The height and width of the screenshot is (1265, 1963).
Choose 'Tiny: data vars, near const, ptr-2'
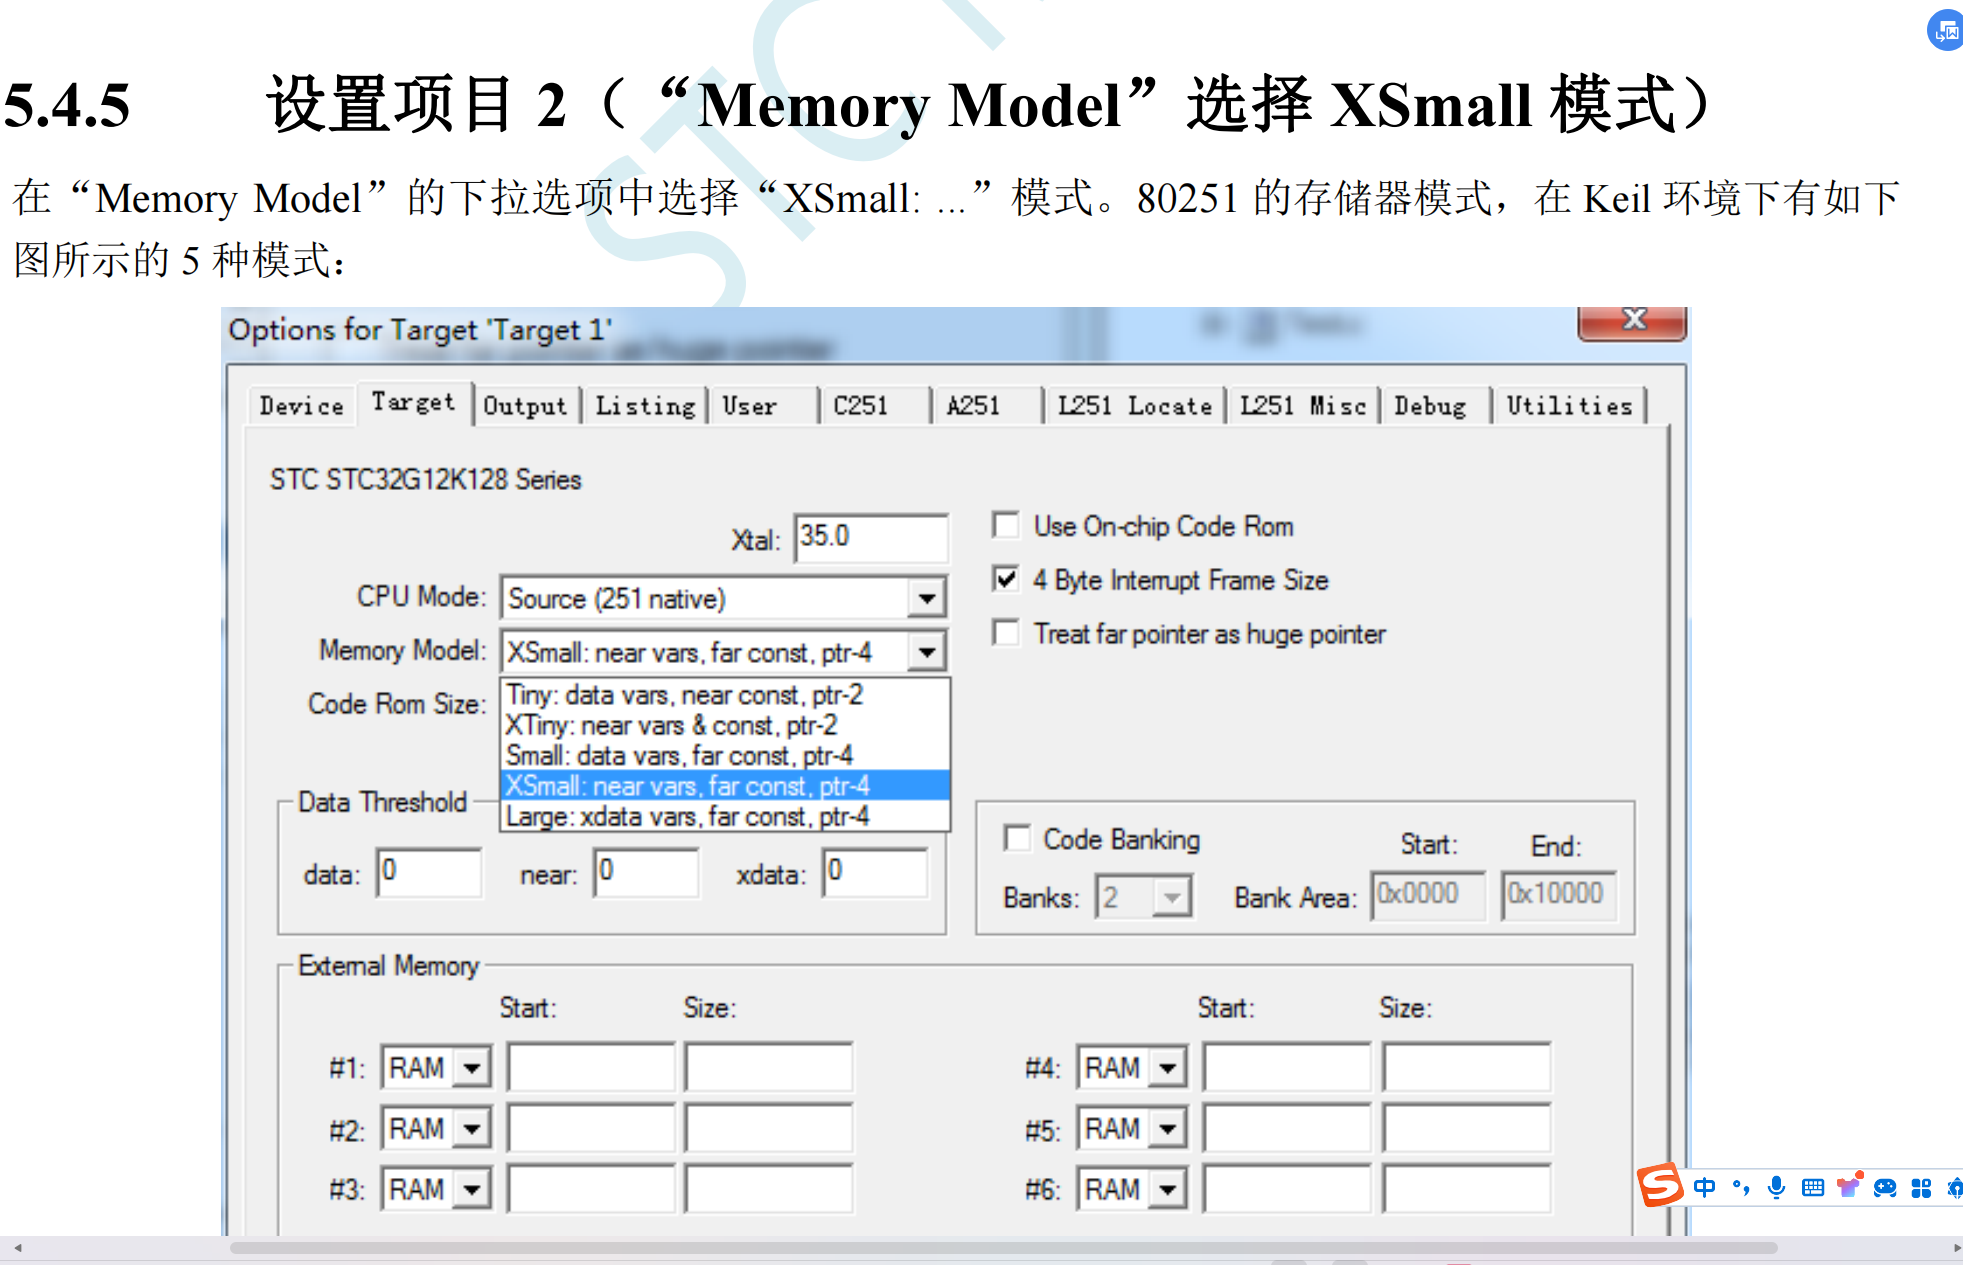tap(725, 694)
